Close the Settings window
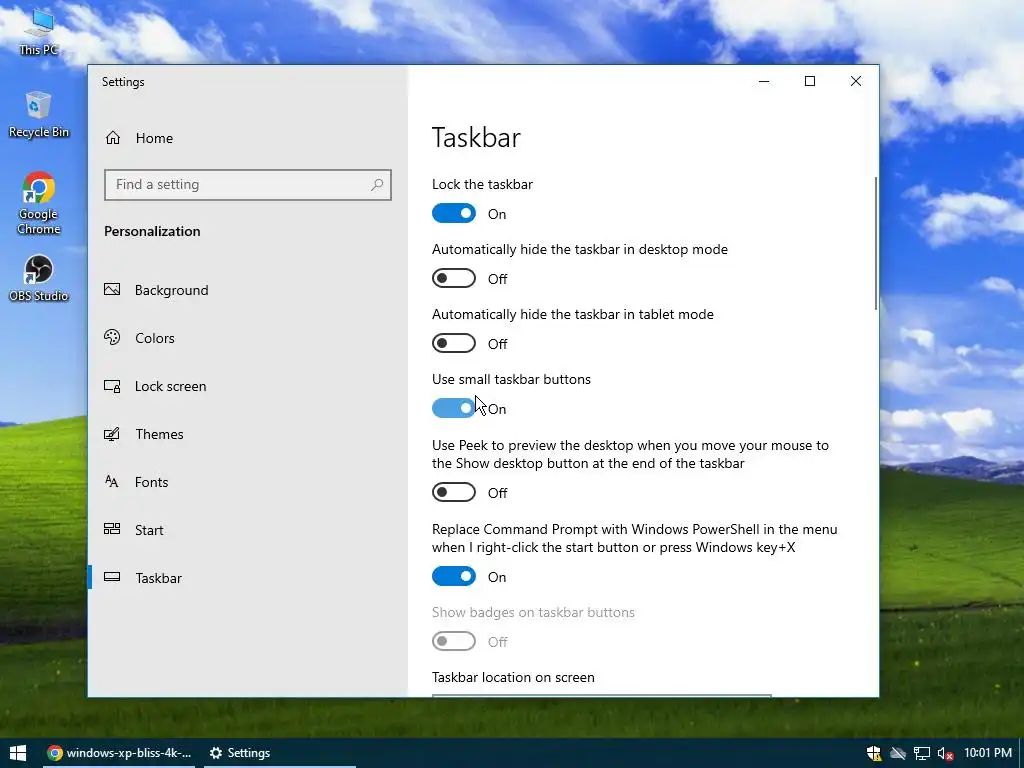Image resolution: width=1024 pixels, height=768 pixels. pyautogui.click(x=856, y=81)
